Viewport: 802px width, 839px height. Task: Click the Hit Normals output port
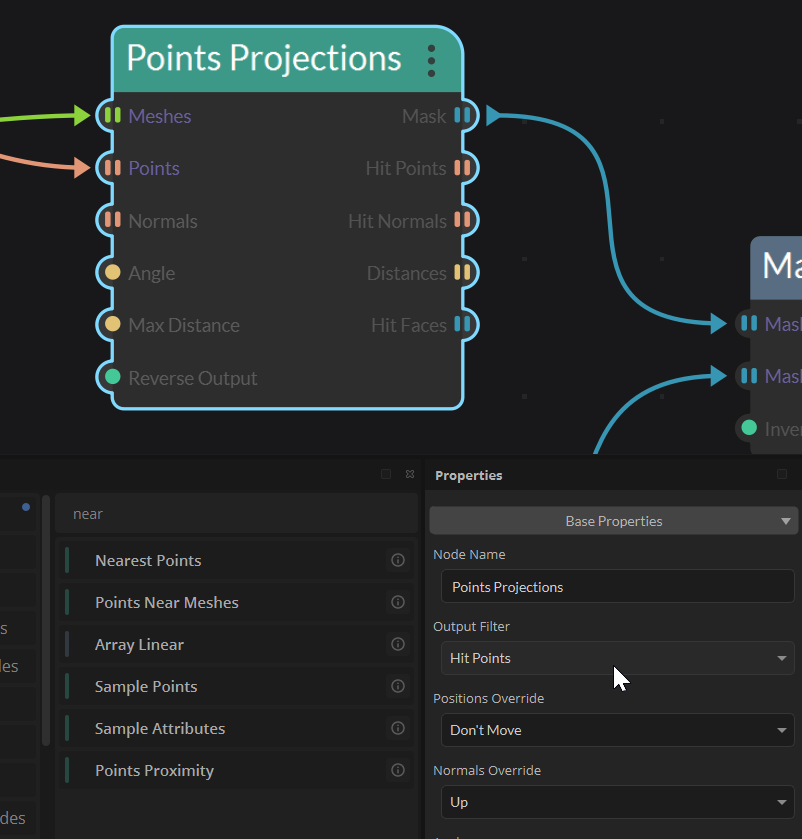462,219
